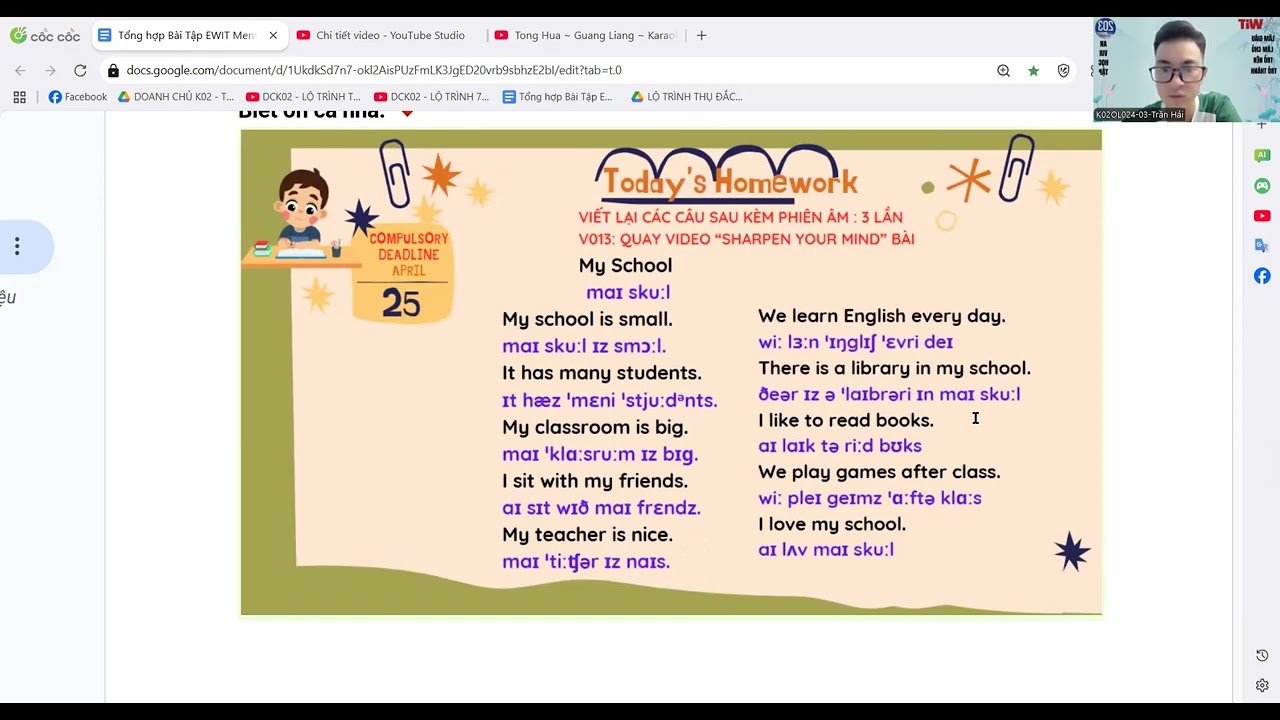Switch to the Chi tiết video YouTube Studio tab
Screen dimensions: 1280x720
pyautogui.click(x=390, y=35)
